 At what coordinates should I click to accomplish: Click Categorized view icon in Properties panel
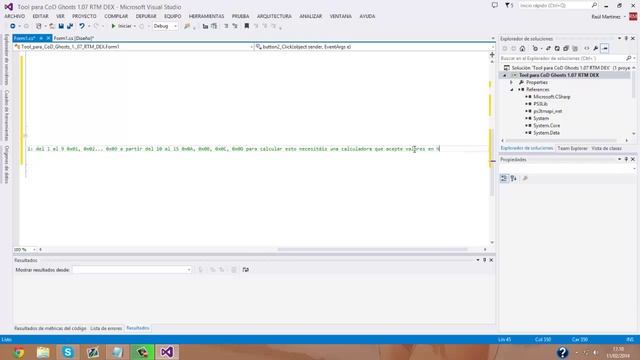click(504, 178)
